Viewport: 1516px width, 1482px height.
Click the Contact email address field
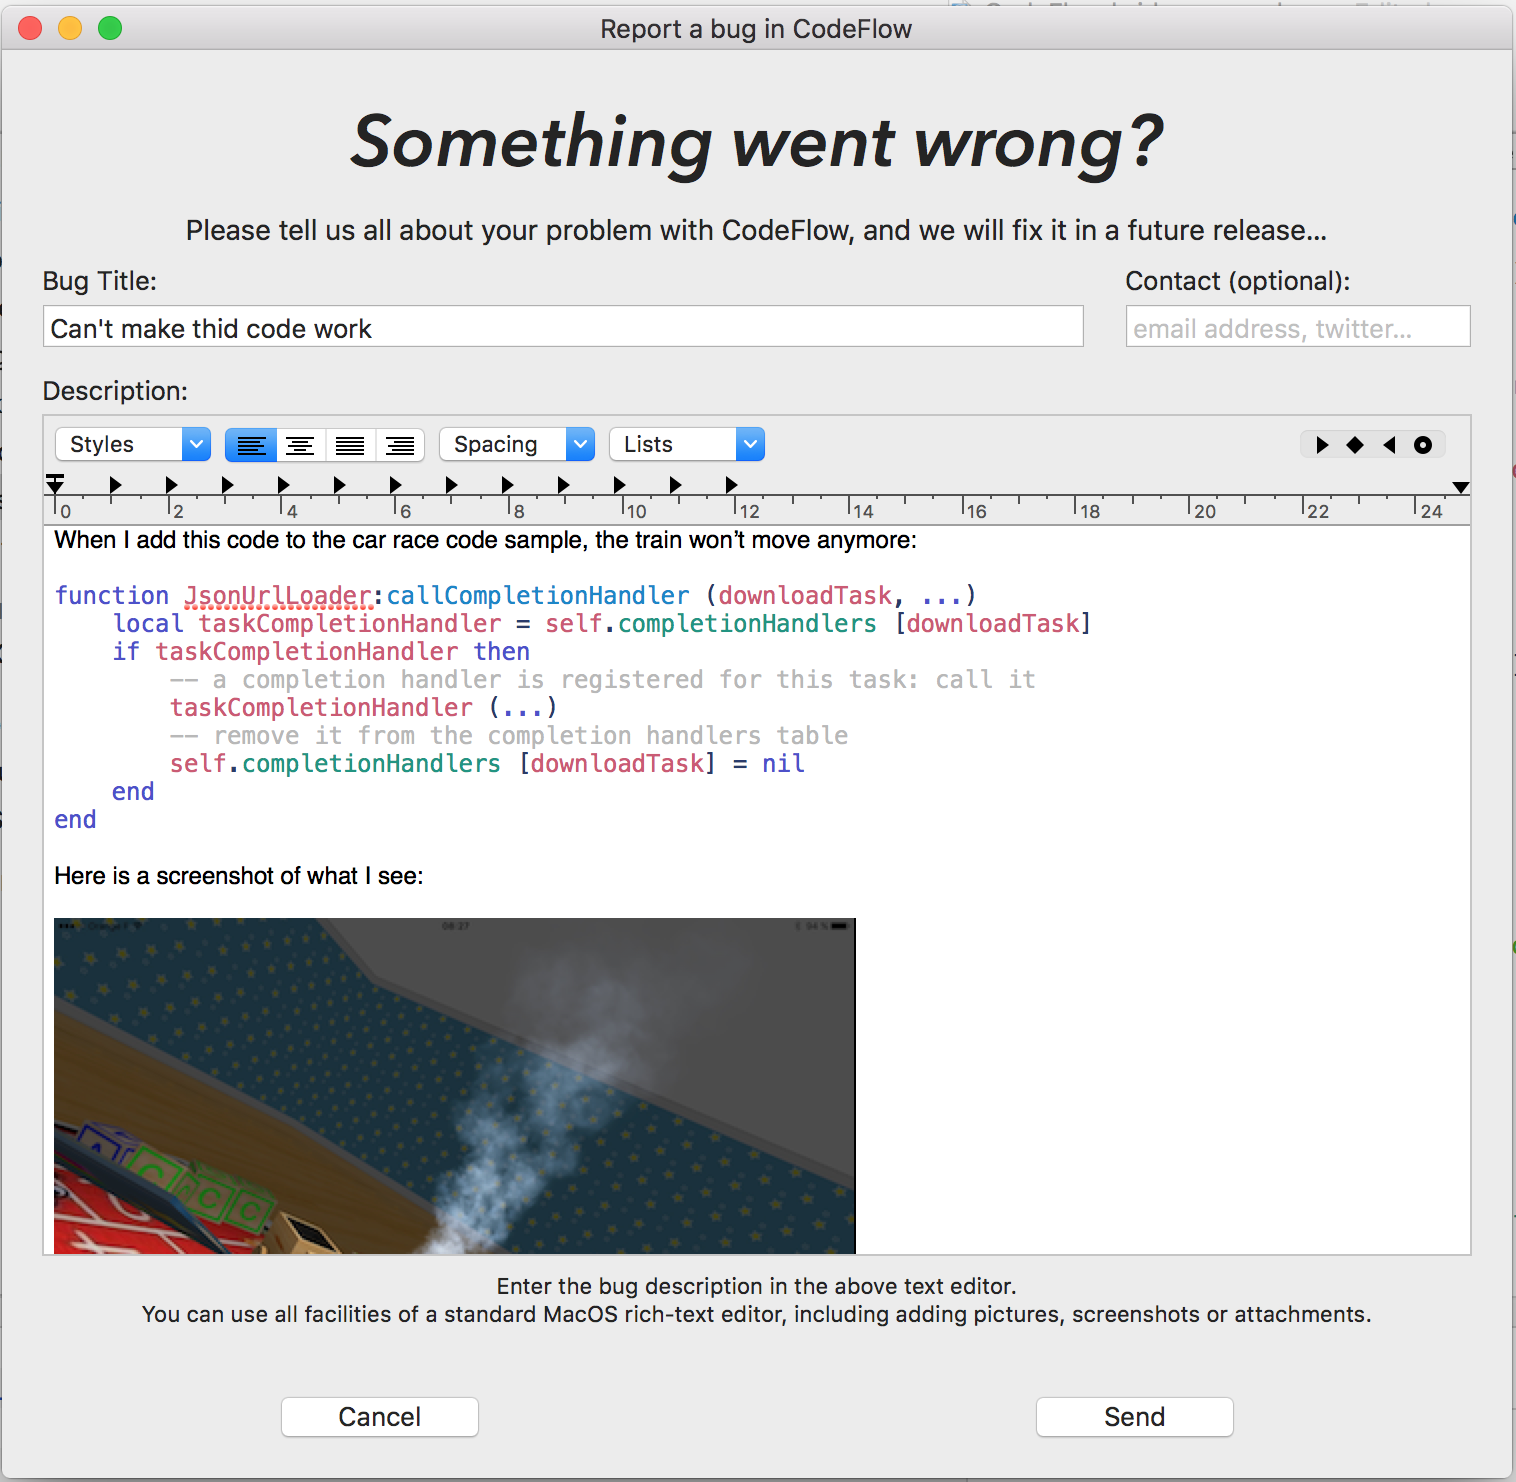[x=1298, y=327]
